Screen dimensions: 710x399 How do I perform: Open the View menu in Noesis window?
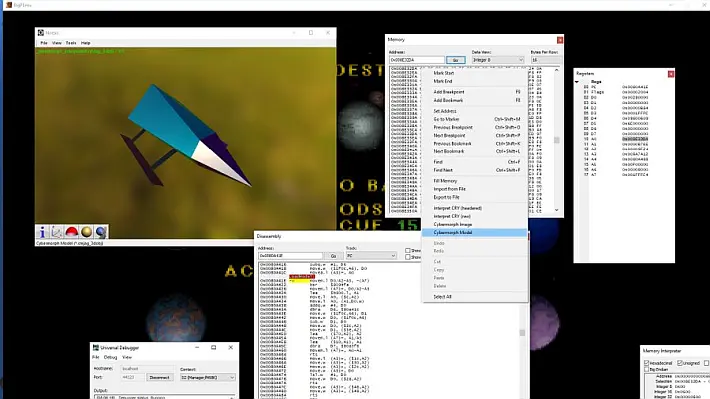[x=57, y=43]
